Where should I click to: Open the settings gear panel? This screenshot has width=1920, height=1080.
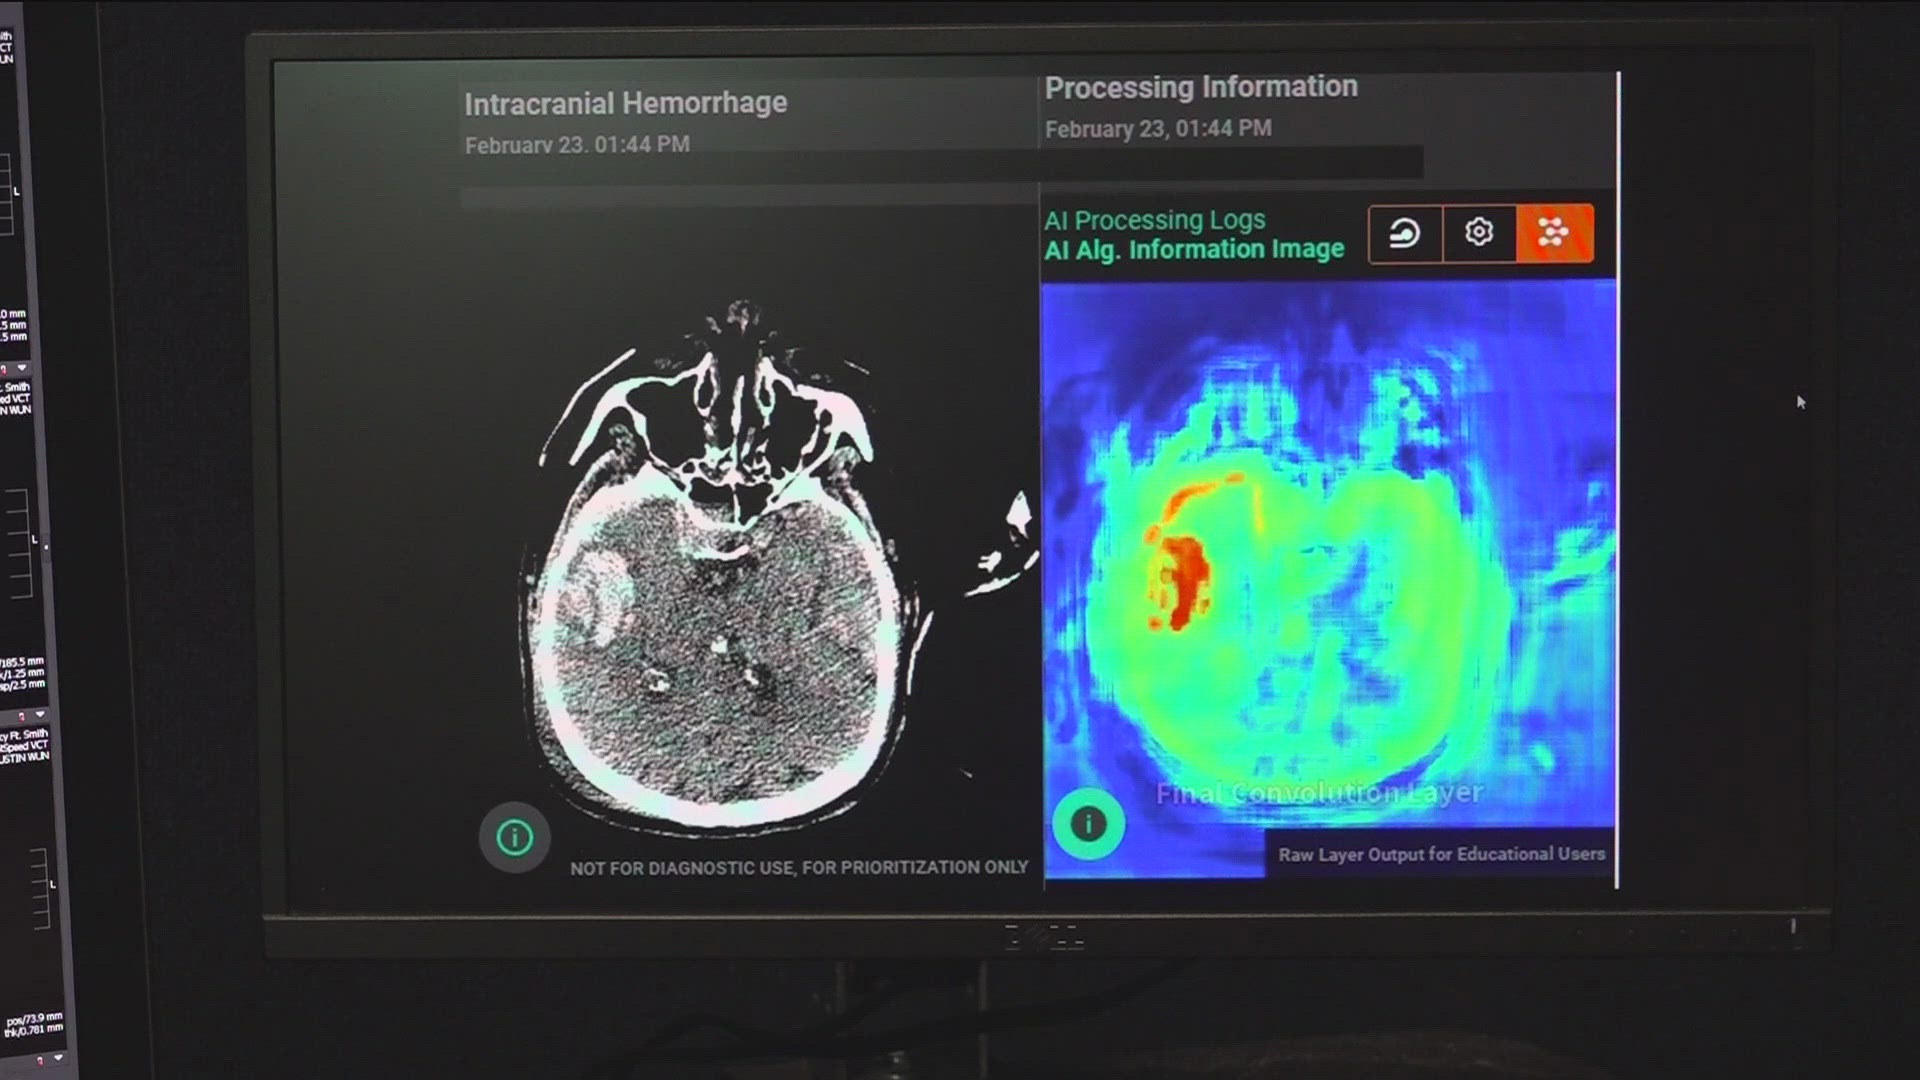coord(1477,233)
